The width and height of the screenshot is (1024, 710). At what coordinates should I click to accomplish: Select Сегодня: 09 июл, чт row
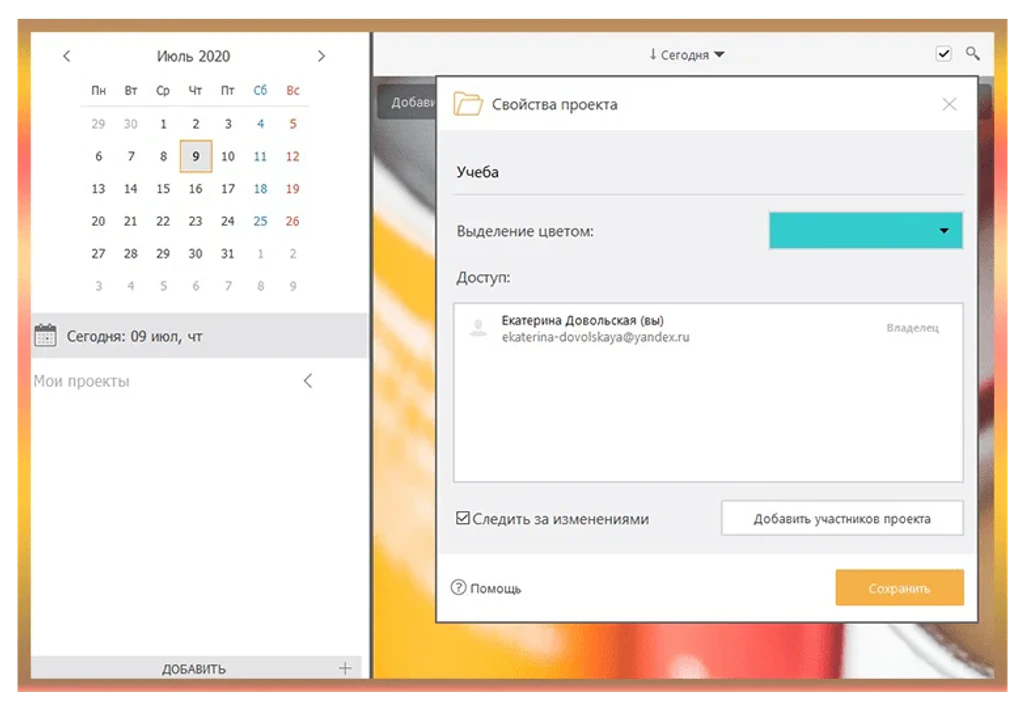[200, 336]
